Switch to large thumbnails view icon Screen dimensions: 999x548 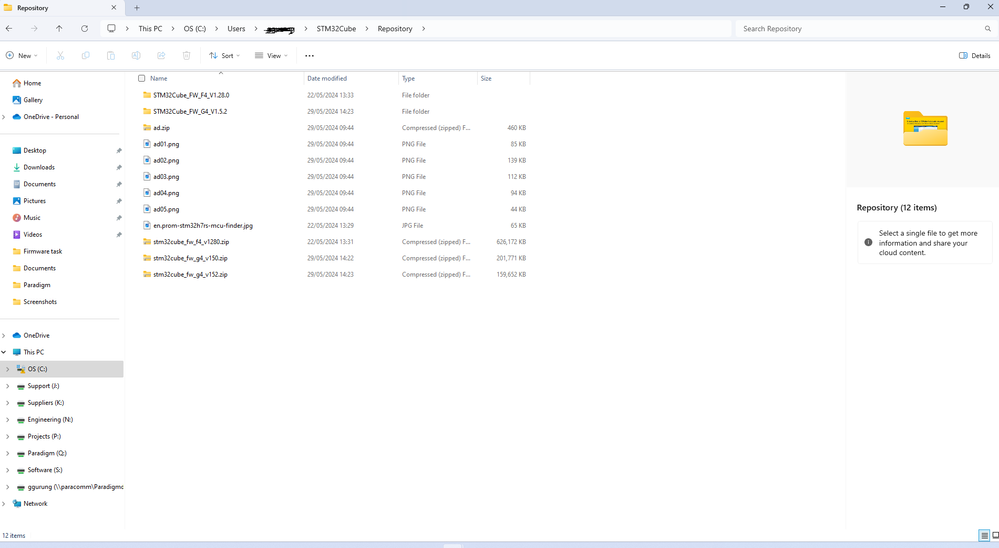tap(995, 535)
